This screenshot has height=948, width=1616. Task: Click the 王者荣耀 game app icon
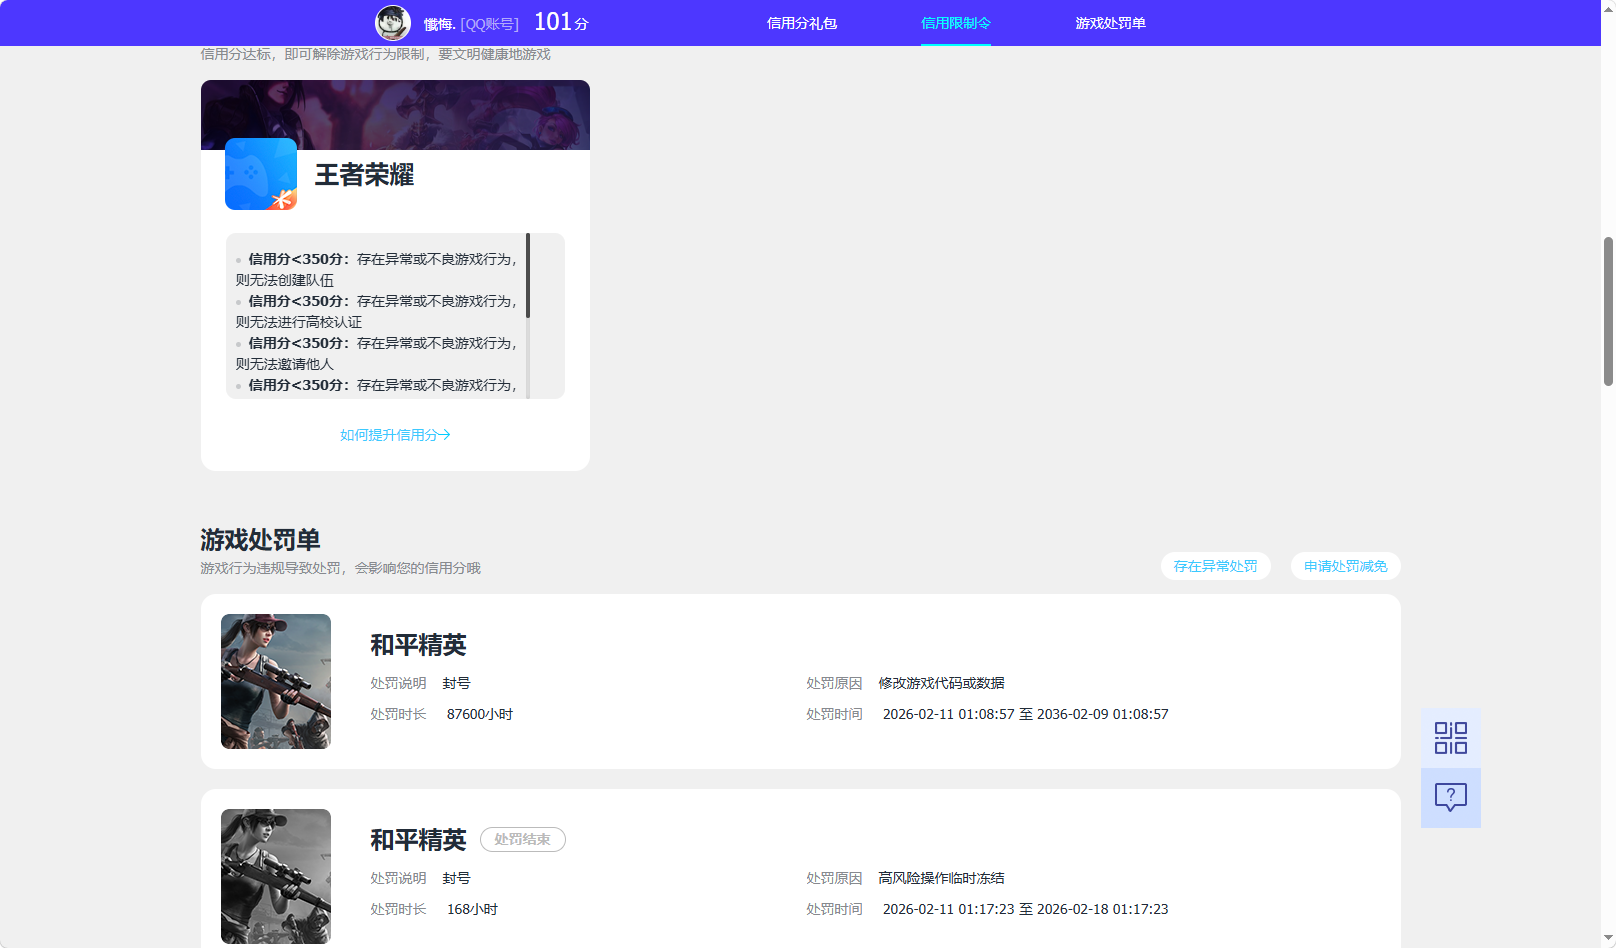(x=260, y=175)
